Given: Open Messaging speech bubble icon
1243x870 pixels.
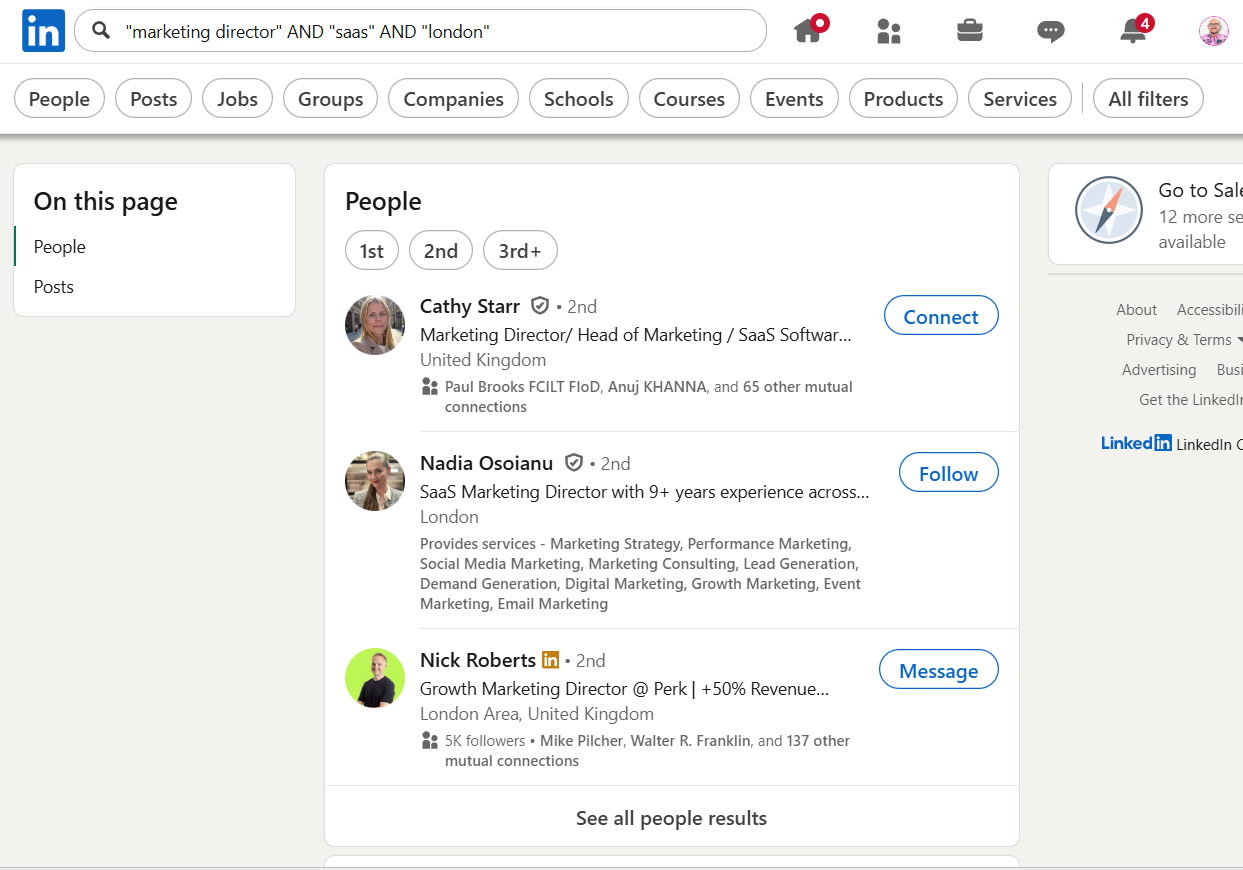Looking at the screenshot, I should [x=1051, y=32].
